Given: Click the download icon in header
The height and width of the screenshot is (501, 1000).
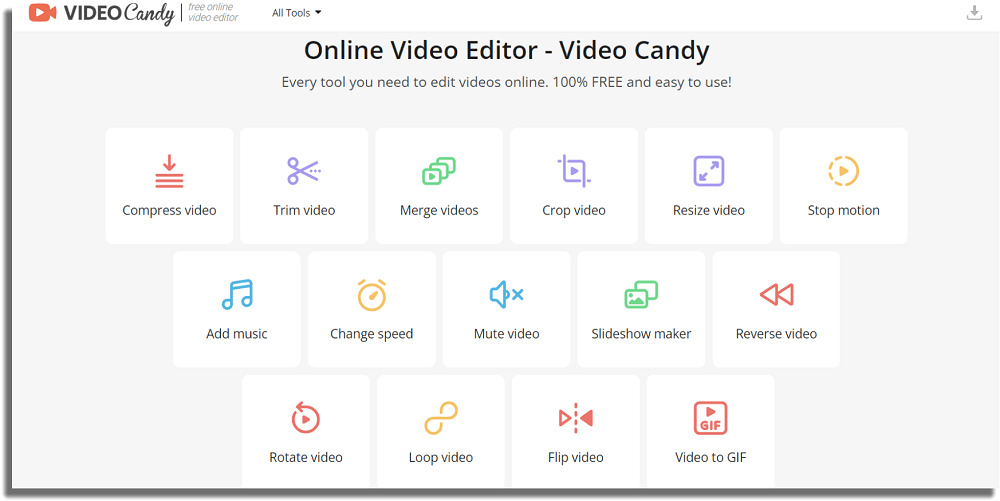Looking at the screenshot, I should point(974,12).
